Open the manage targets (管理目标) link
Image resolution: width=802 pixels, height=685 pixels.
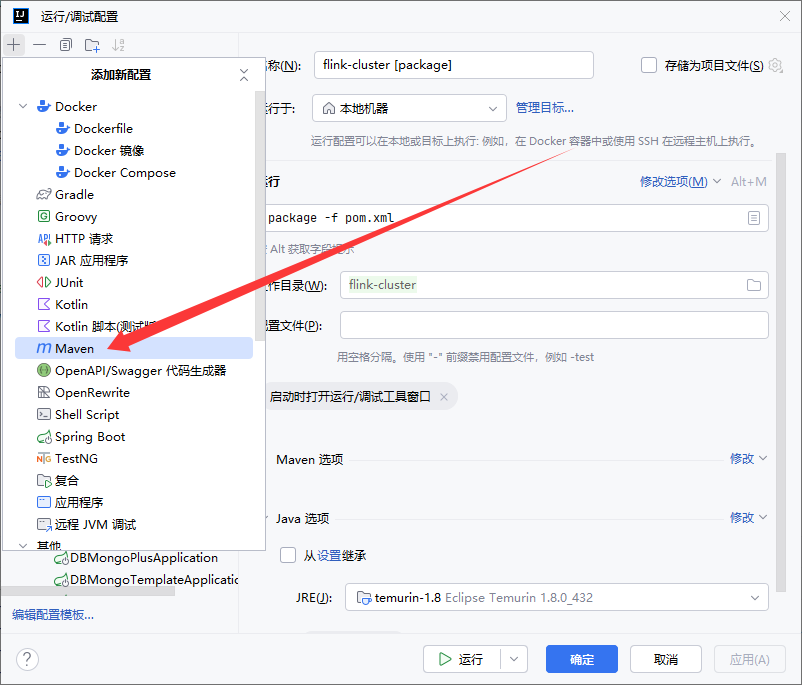[545, 108]
